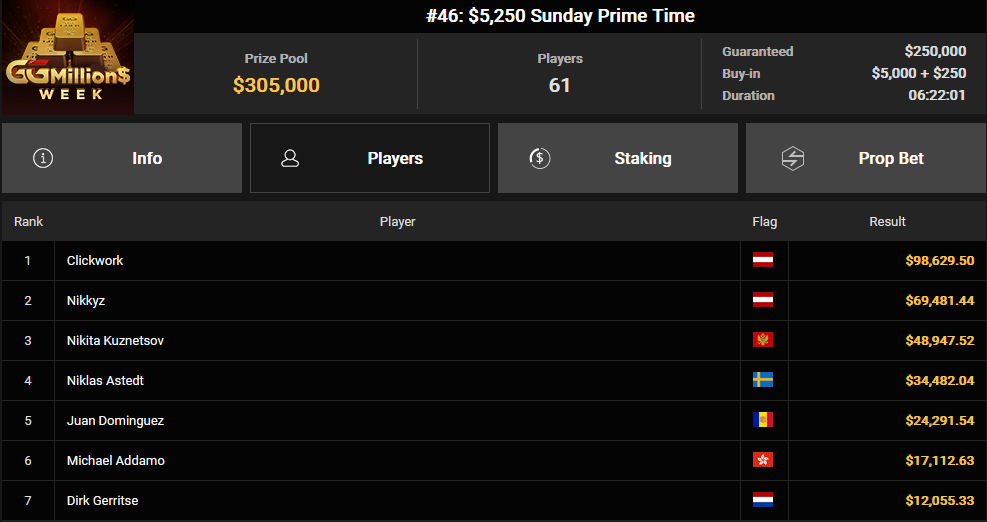The image size is (987, 522).
Task: Click player name Nikita Kuznetsov
Action: pos(115,340)
